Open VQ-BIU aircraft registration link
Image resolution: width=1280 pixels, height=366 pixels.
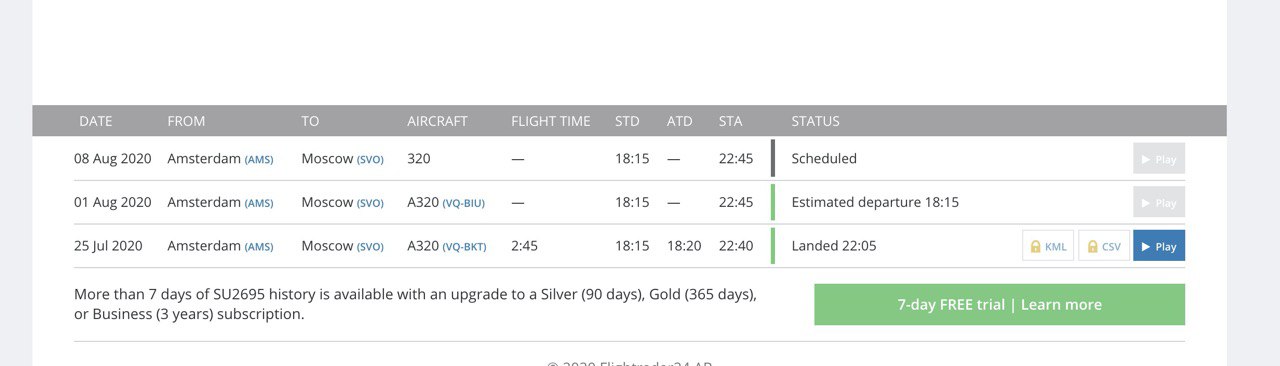464,203
